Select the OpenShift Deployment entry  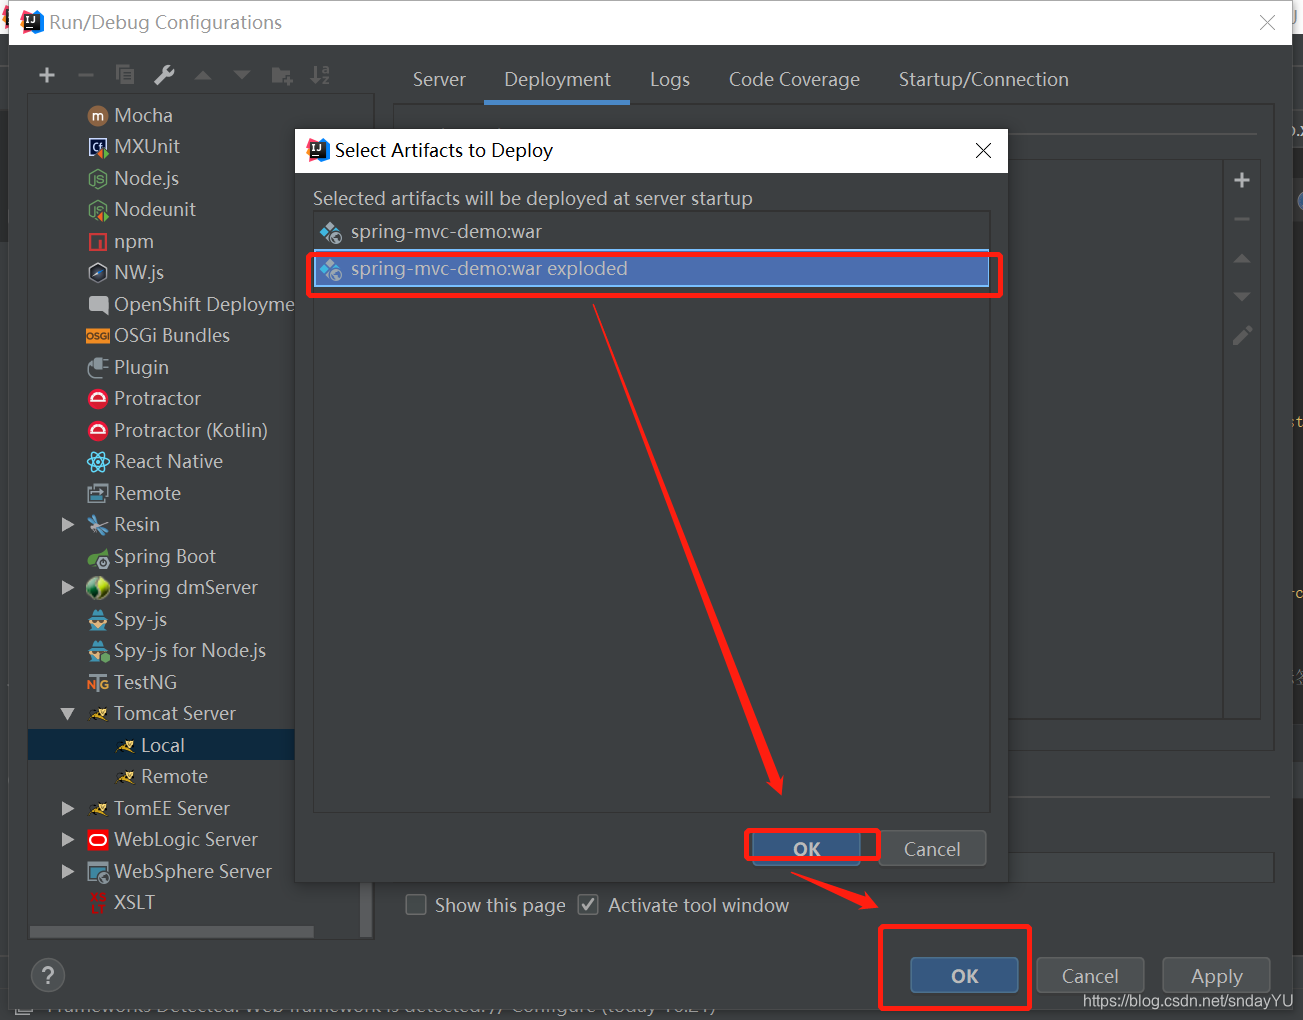[204, 304]
